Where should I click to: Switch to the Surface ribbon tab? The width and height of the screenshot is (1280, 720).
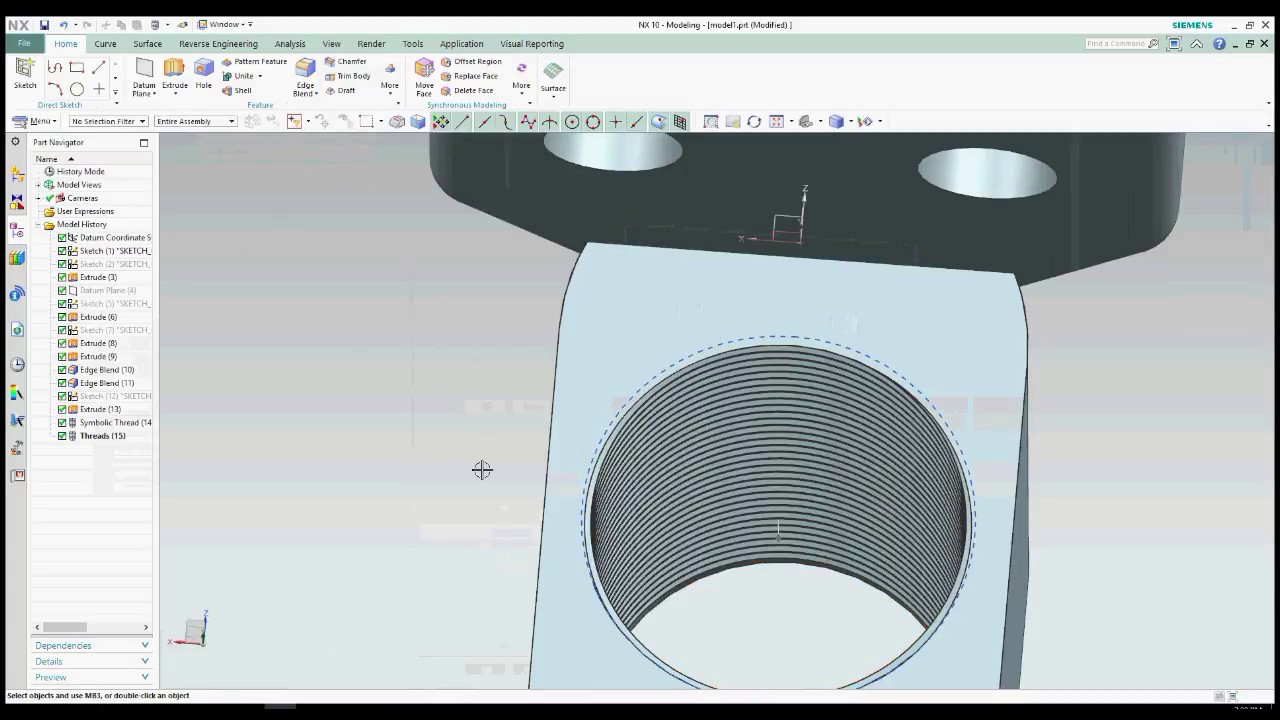click(147, 44)
